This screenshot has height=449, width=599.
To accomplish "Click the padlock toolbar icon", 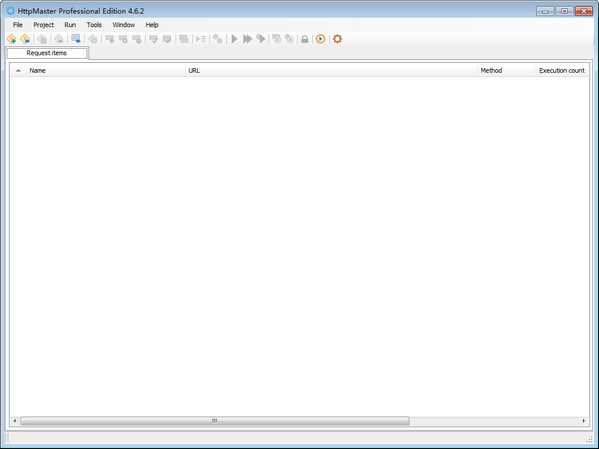I will click(304, 39).
